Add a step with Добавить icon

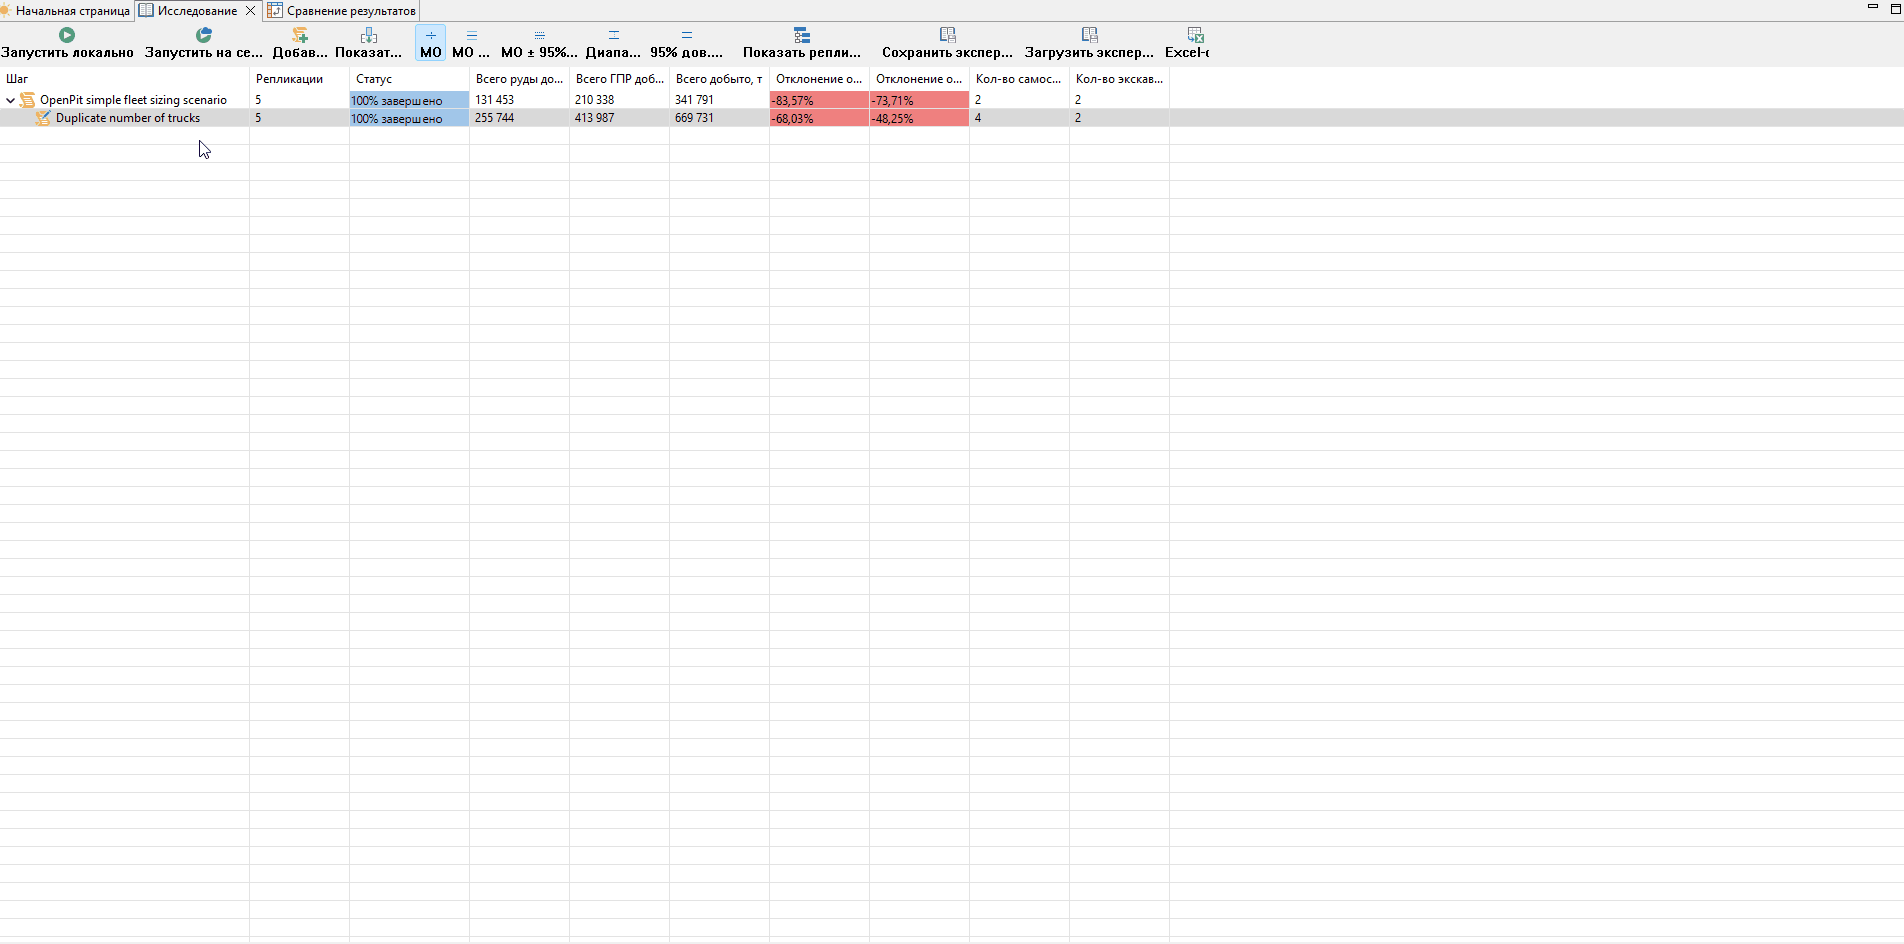pyautogui.click(x=300, y=35)
